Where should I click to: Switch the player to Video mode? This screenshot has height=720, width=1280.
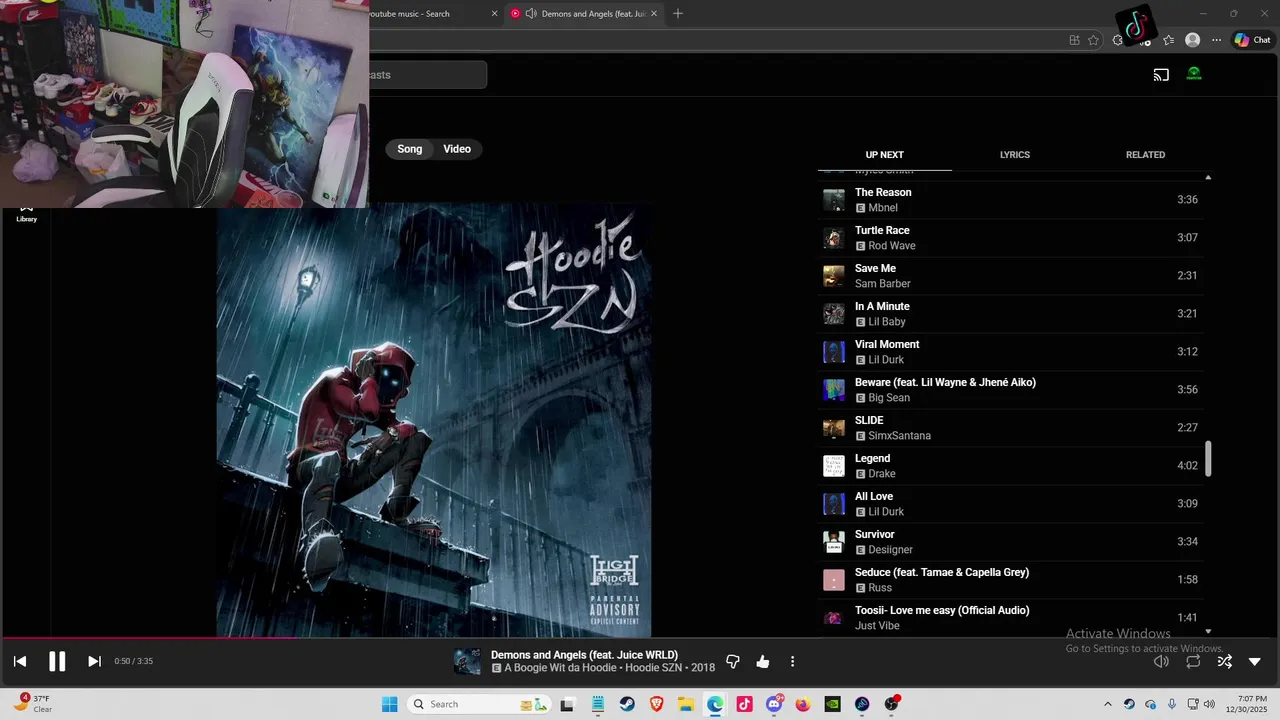[457, 149]
